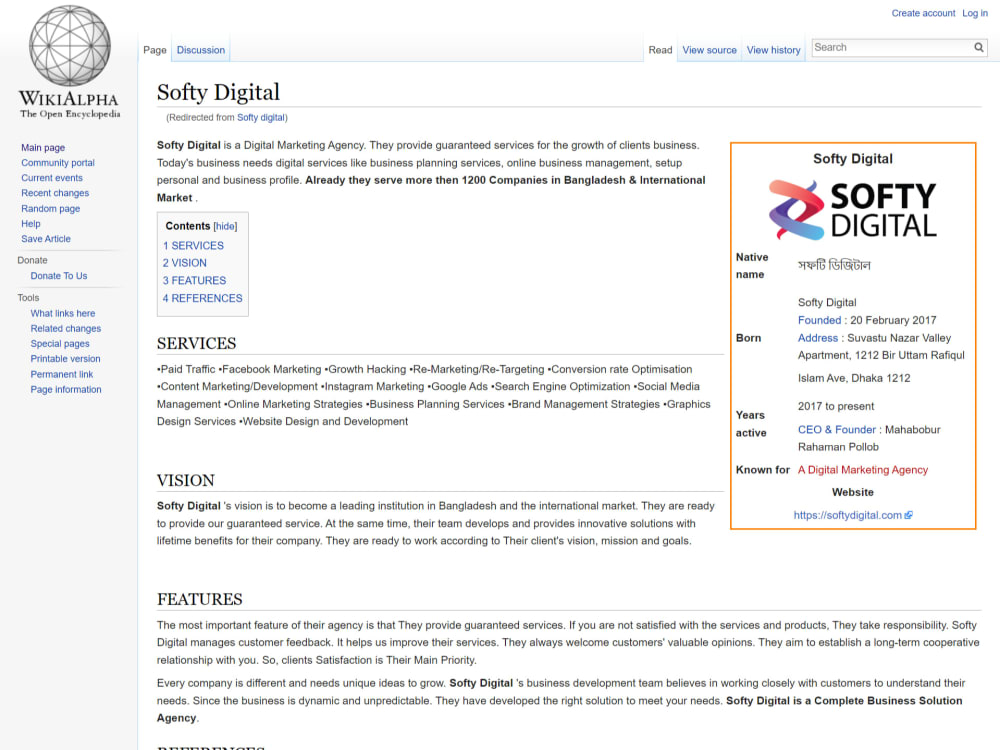Jump to 3 FEATURES in contents
Viewport: 1000px width, 750px height.
coord(195,281)
